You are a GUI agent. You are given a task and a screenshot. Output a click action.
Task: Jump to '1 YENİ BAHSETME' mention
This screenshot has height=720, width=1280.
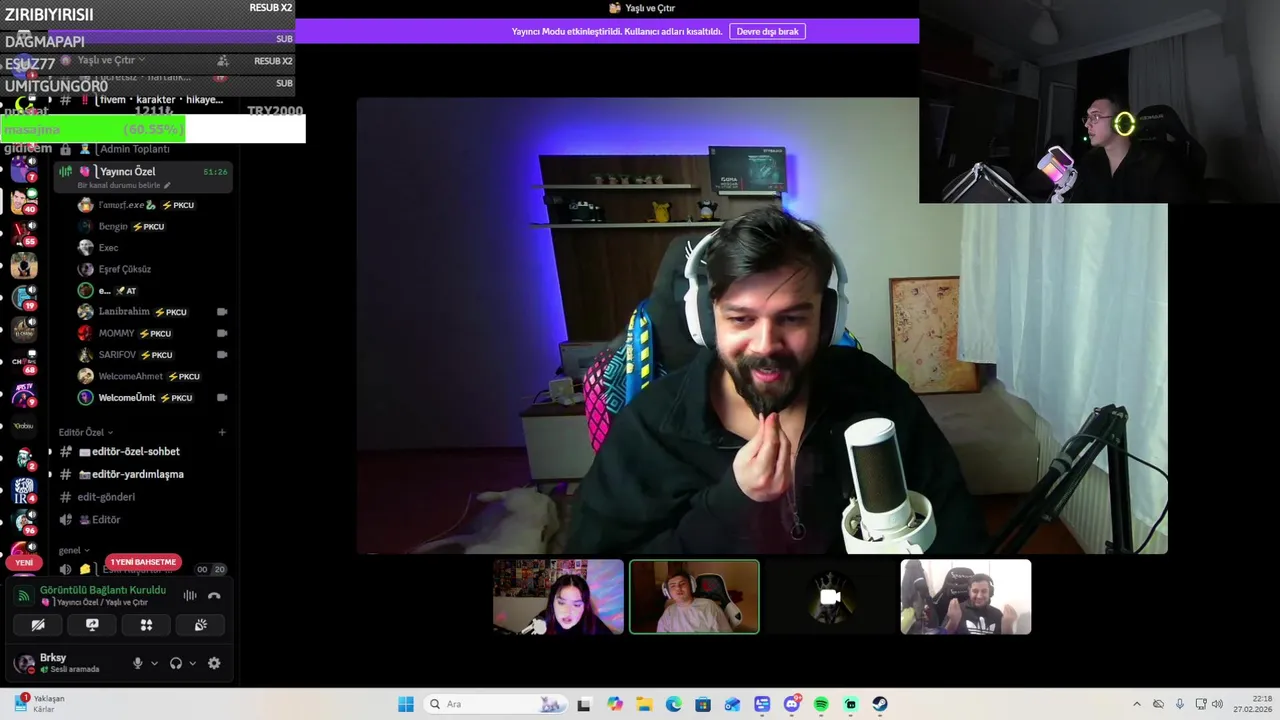[x=143, y=562]
